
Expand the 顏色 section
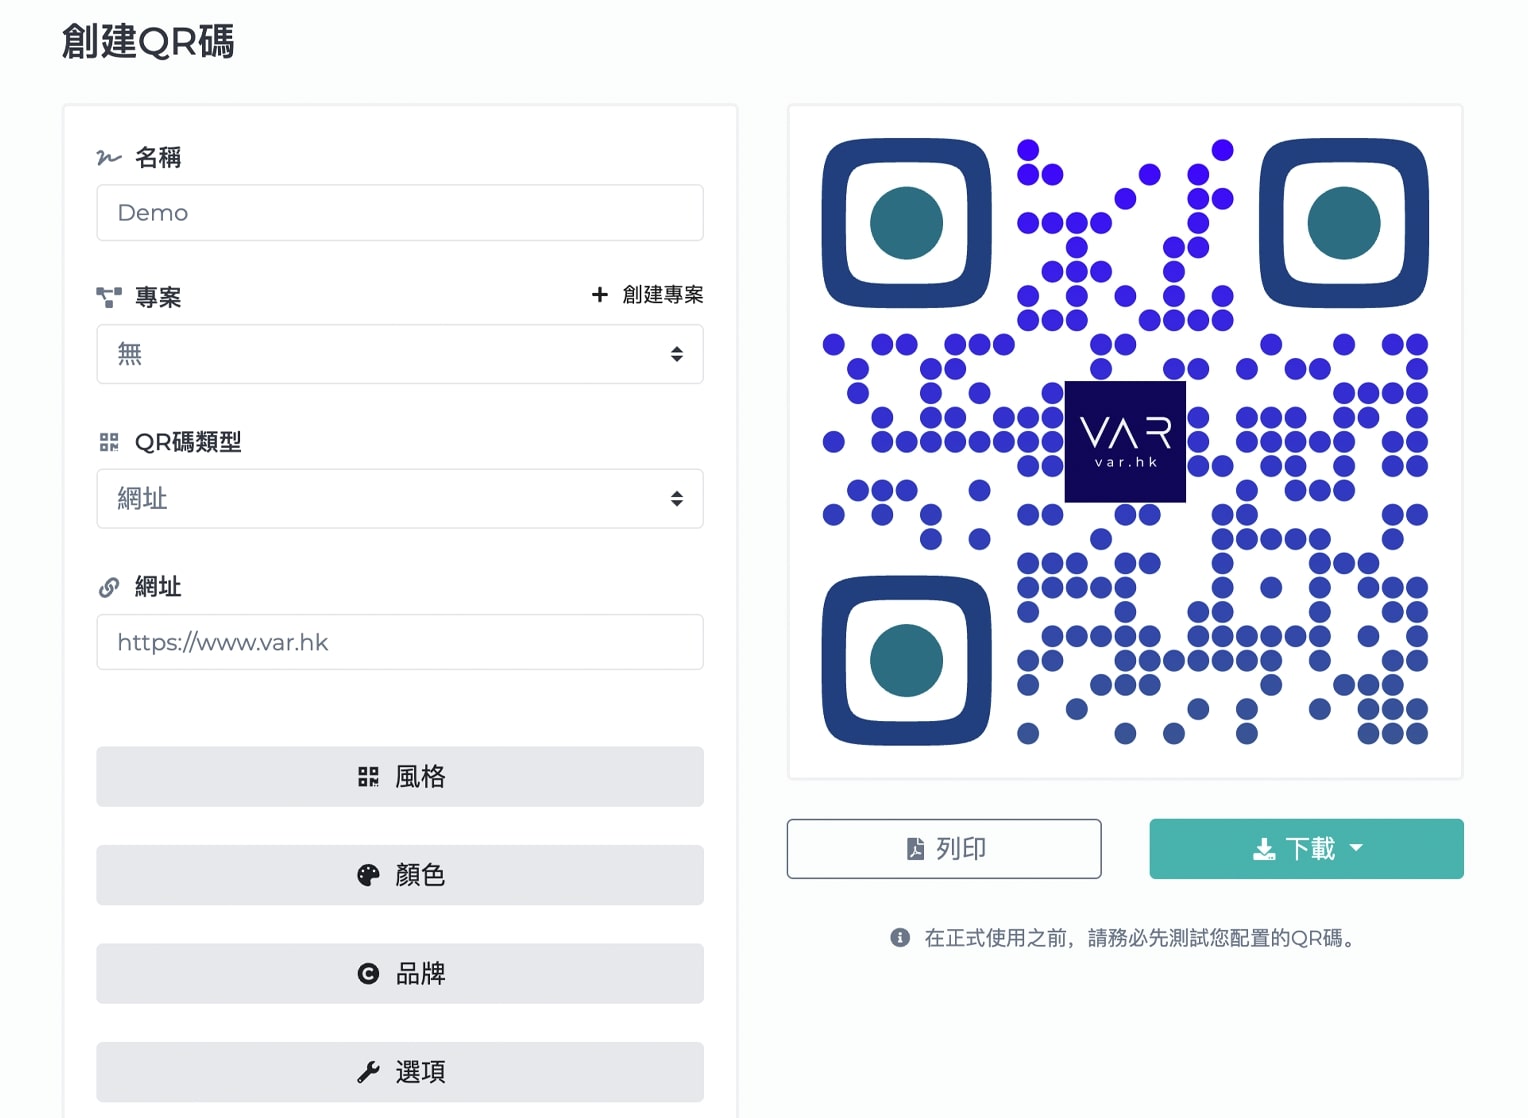point(400,875)
